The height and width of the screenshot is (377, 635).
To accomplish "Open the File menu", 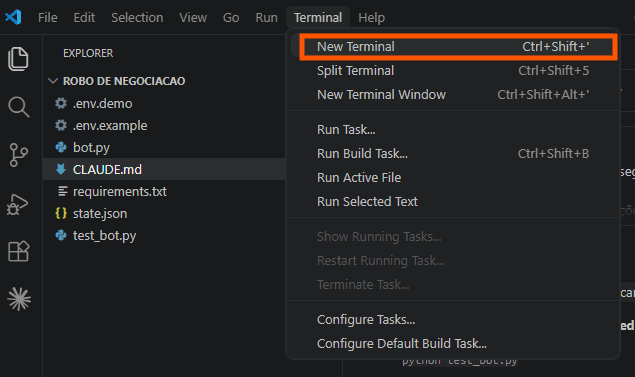I will point(47,17).
